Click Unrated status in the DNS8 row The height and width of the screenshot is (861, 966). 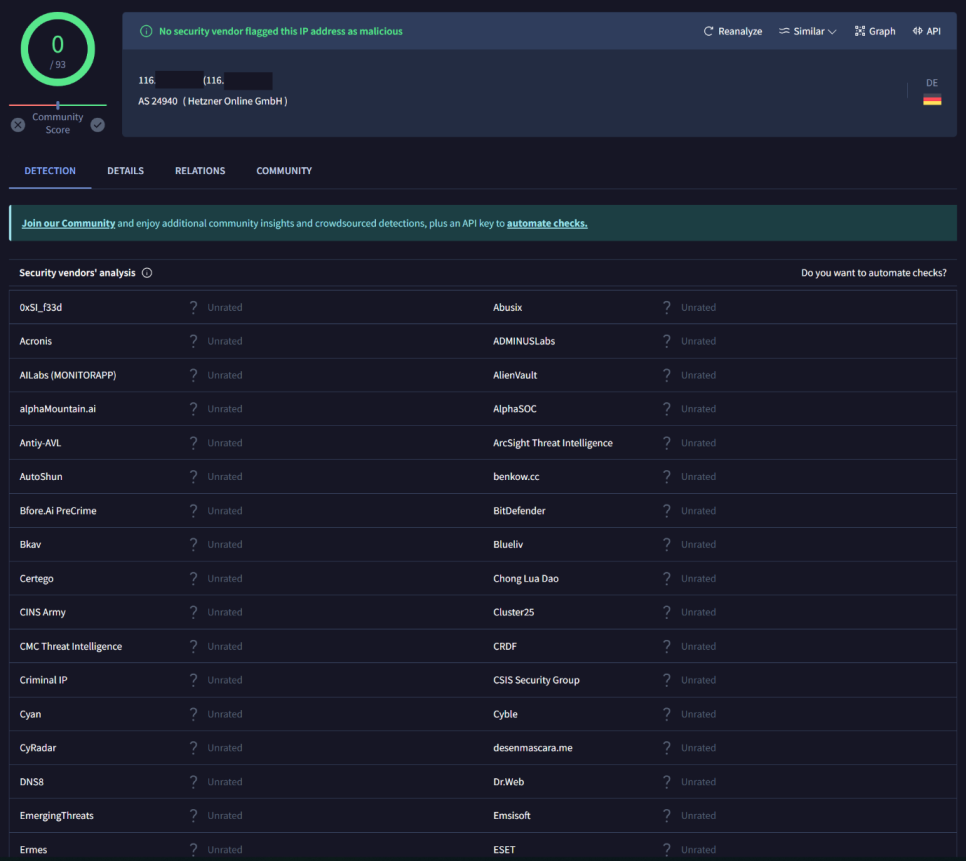[225, 782]
